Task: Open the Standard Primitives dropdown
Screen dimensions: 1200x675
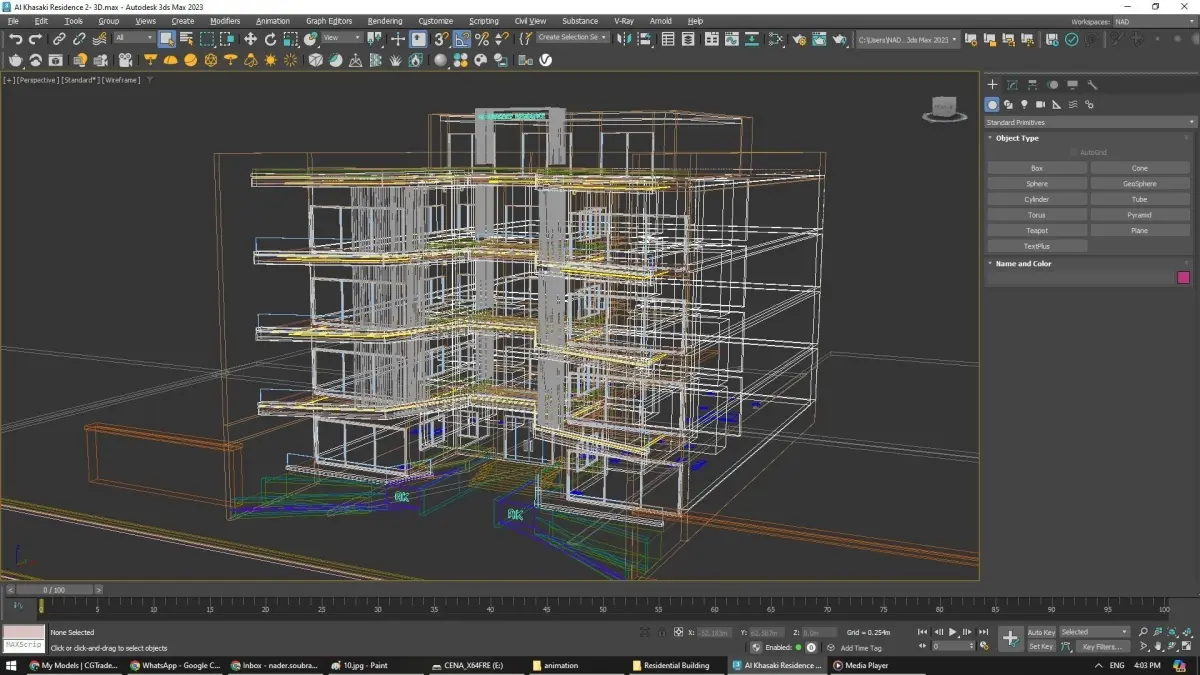Action: [x=1089, y=122]
